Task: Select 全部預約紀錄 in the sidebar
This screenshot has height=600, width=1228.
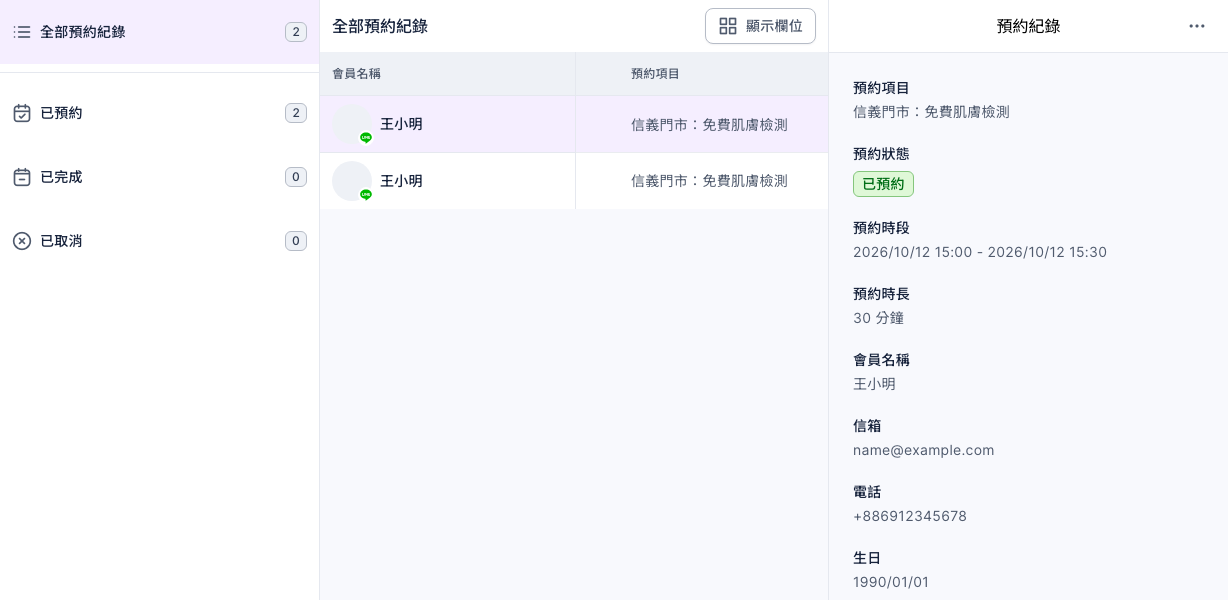Action: click(x=160, y=32)
